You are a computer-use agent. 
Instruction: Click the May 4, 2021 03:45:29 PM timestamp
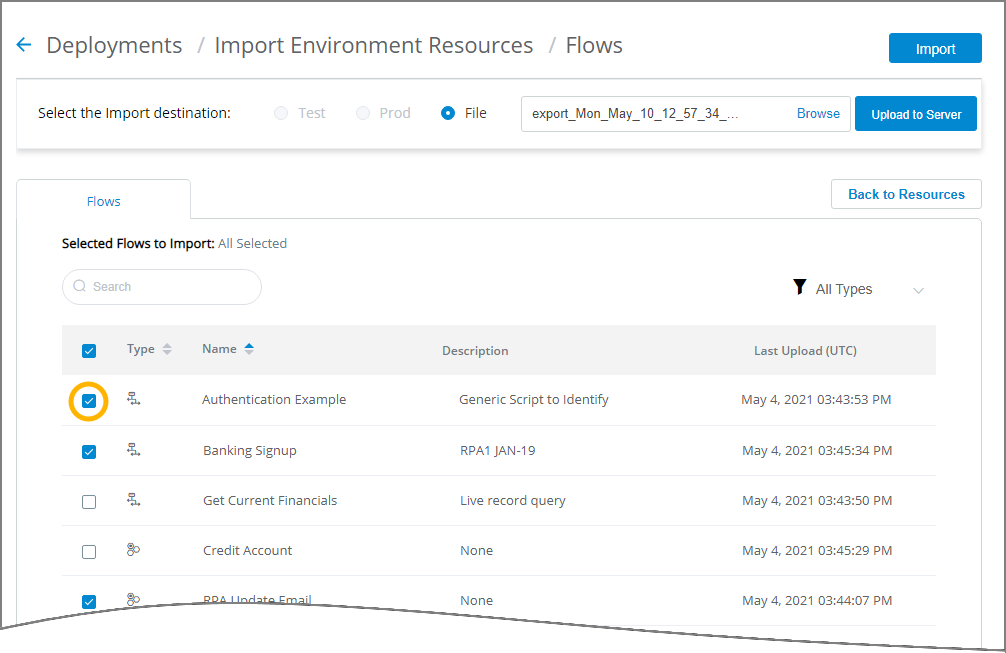pos(817,550)
